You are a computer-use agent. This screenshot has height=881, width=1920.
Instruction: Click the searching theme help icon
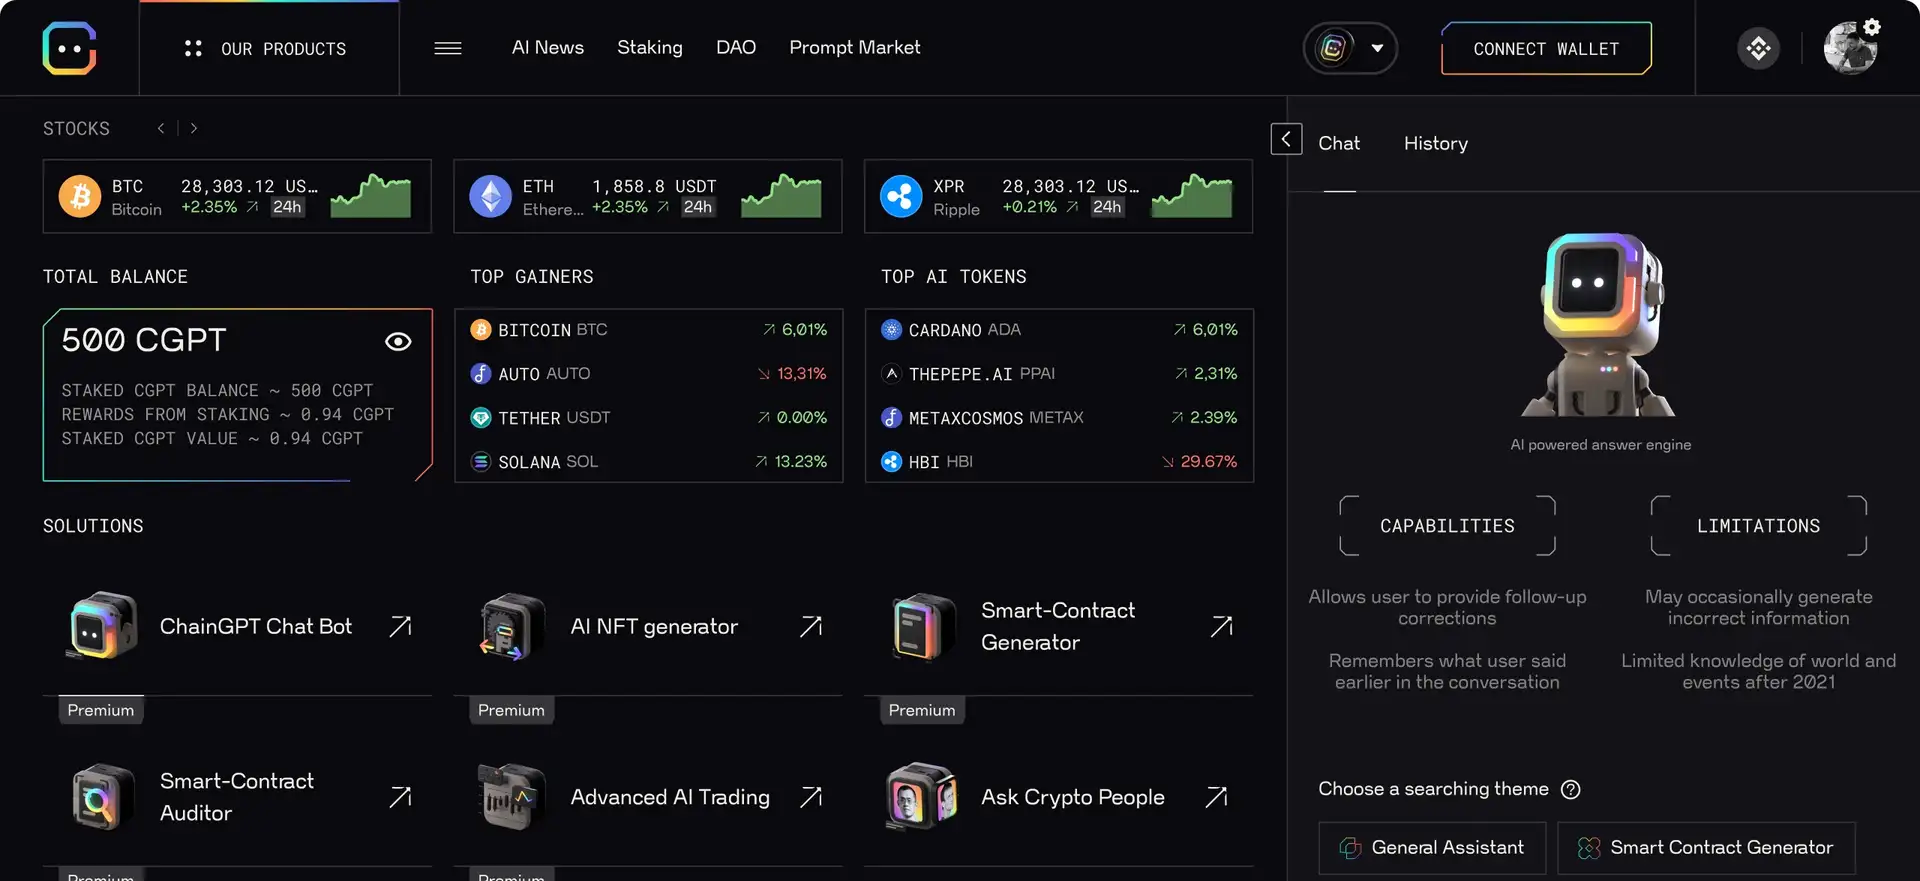(x=1571, y=790)
